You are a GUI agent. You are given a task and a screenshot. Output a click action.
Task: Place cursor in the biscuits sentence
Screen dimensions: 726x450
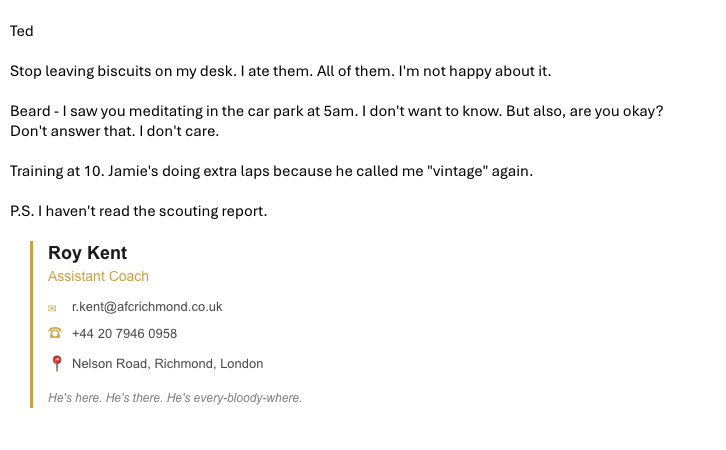pyautogui.click(x=280, y=72)
